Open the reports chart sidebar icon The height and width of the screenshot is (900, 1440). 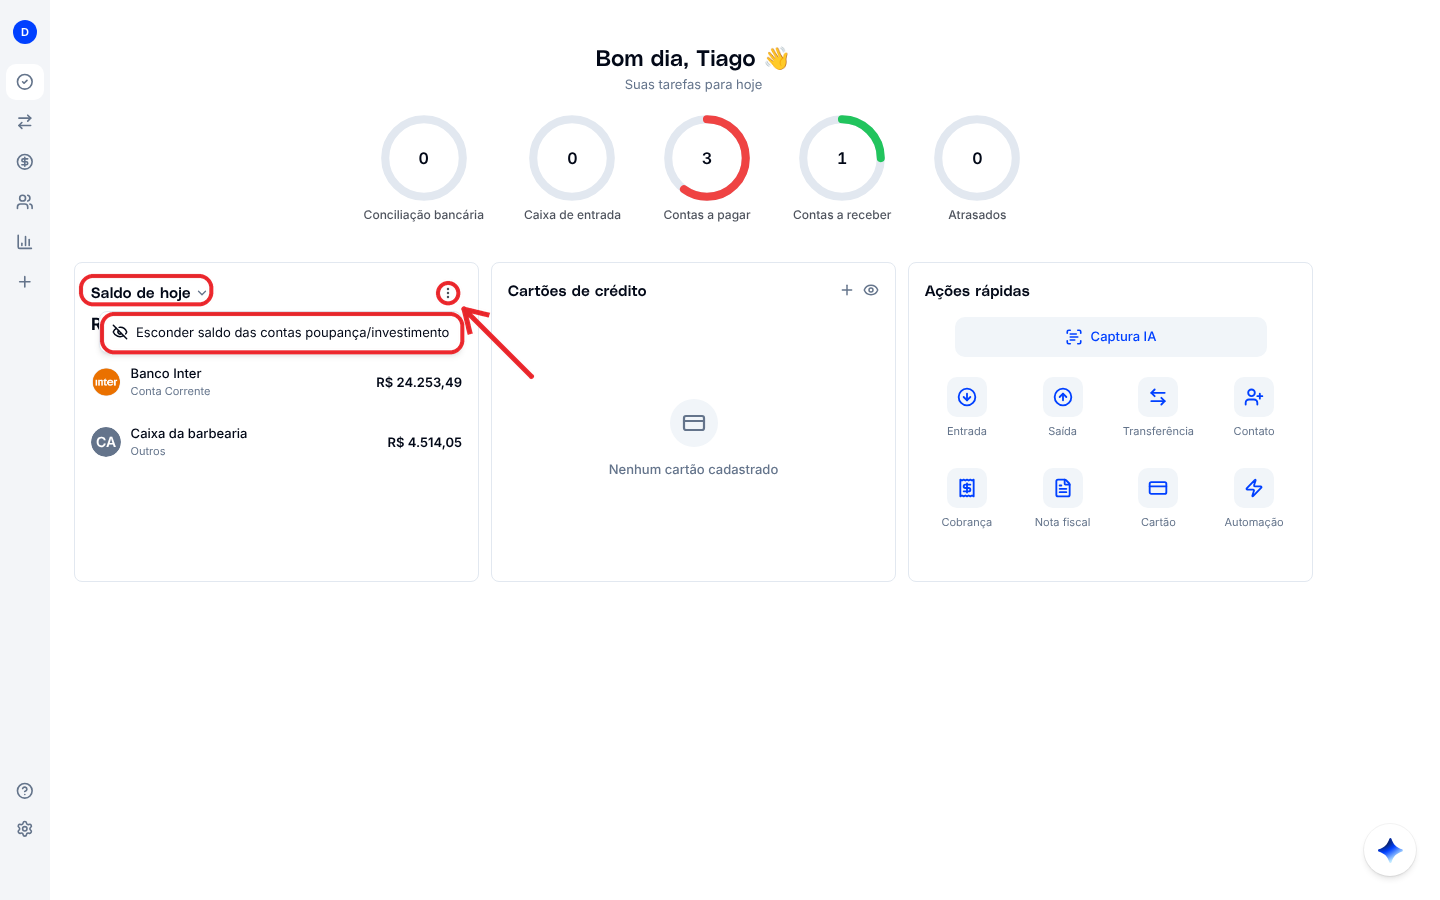point(25,242)
